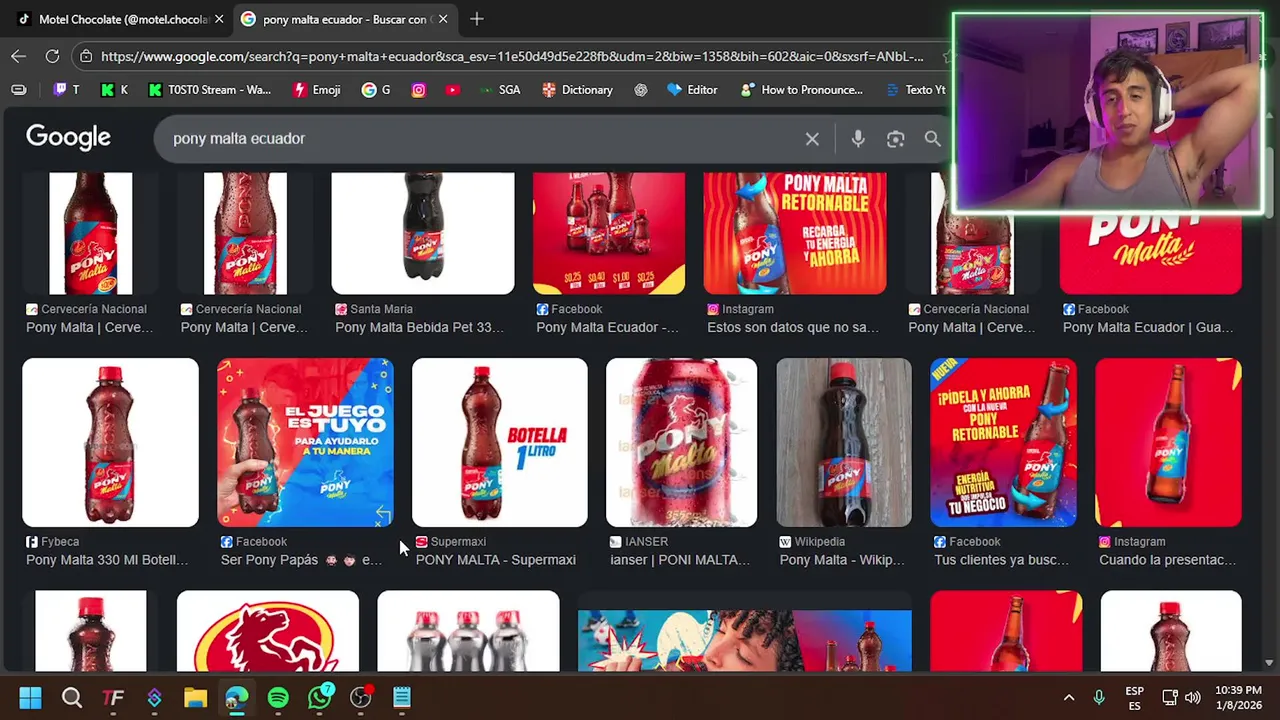Image resolution: width=1280 pixels, height=720 pixels.
Task: Open the Texto Yt bookmark
Action: 916,90
